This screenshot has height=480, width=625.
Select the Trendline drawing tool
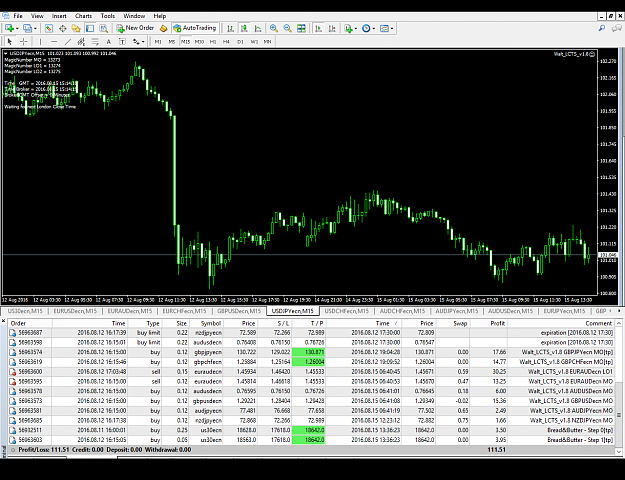tap(68, 41)
